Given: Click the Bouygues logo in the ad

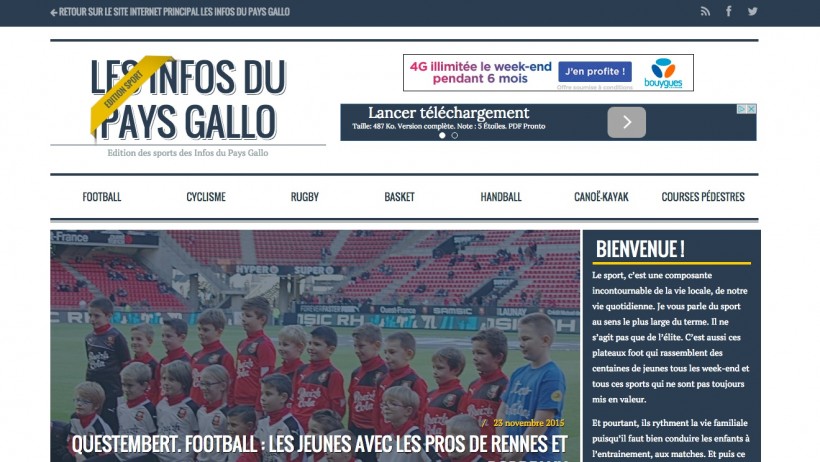Looking at the screenshot, I should tap(663, 73).
